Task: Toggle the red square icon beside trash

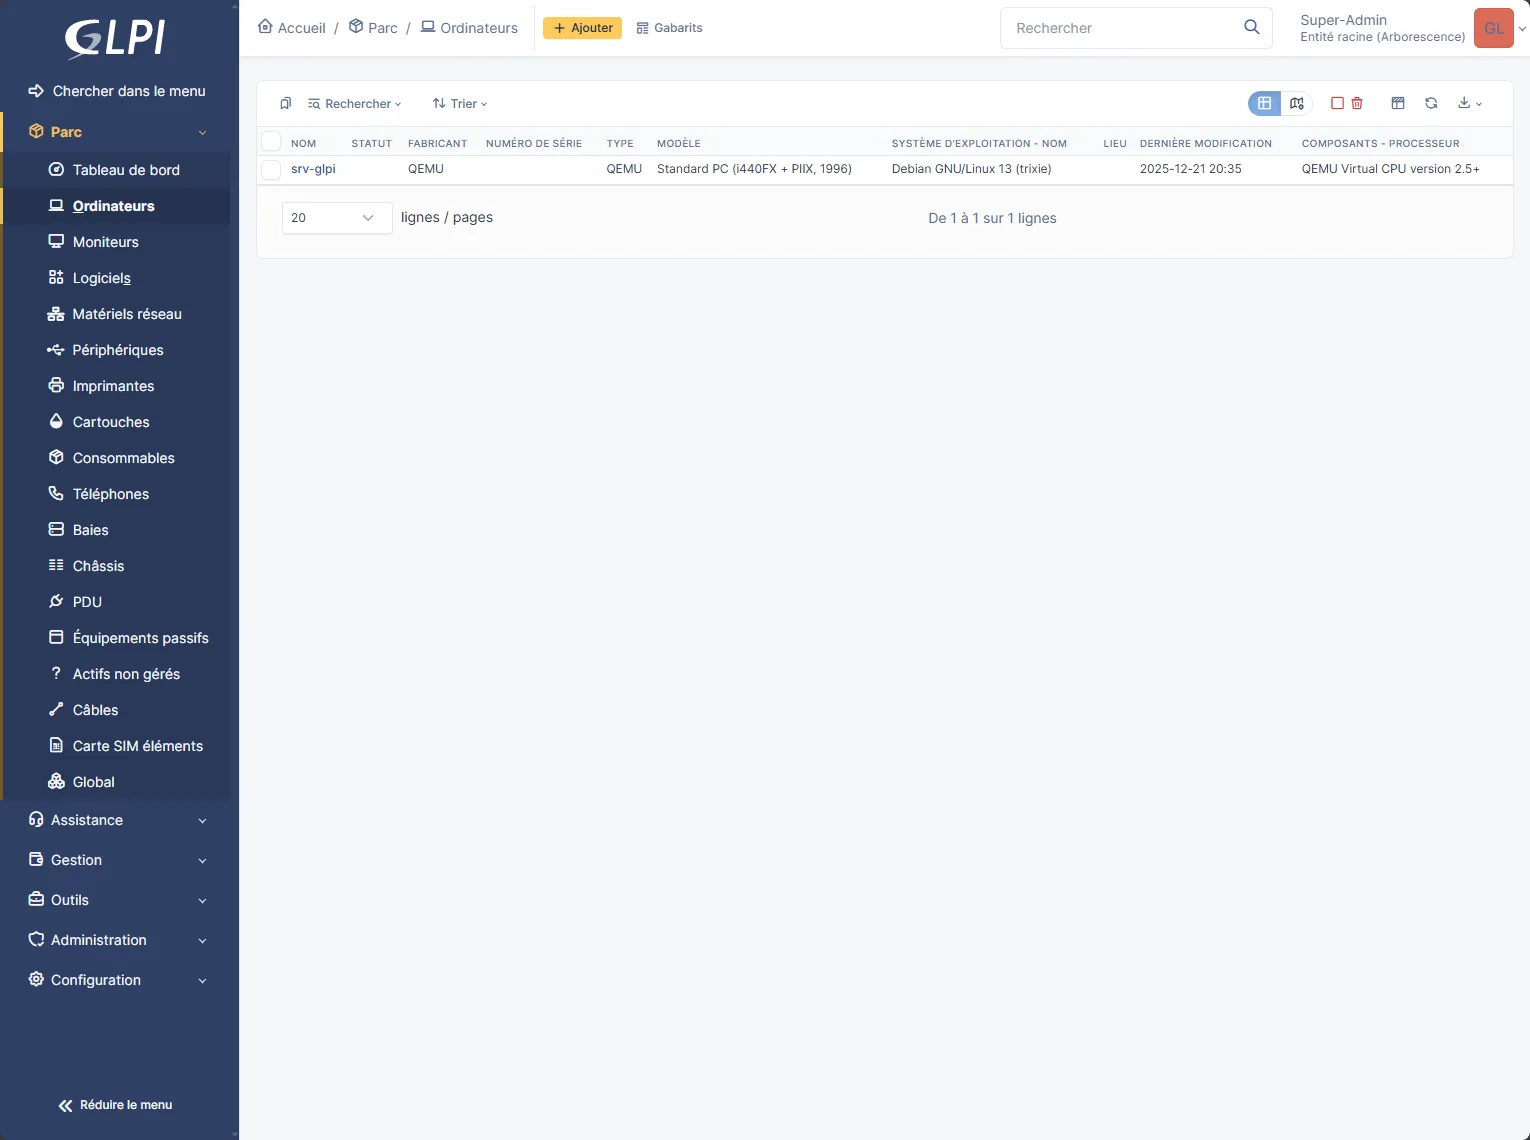Action: point(1337,104)
